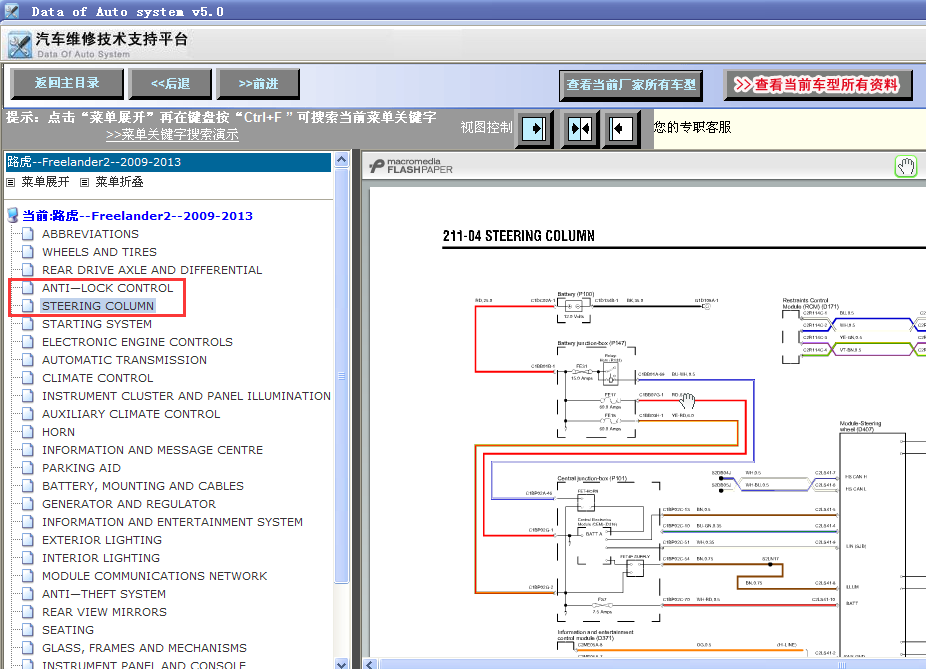
Task: Open AUXILIARY CLIMATE CONTROL entry
Action: pyautogui.click(x=131, y=414)
